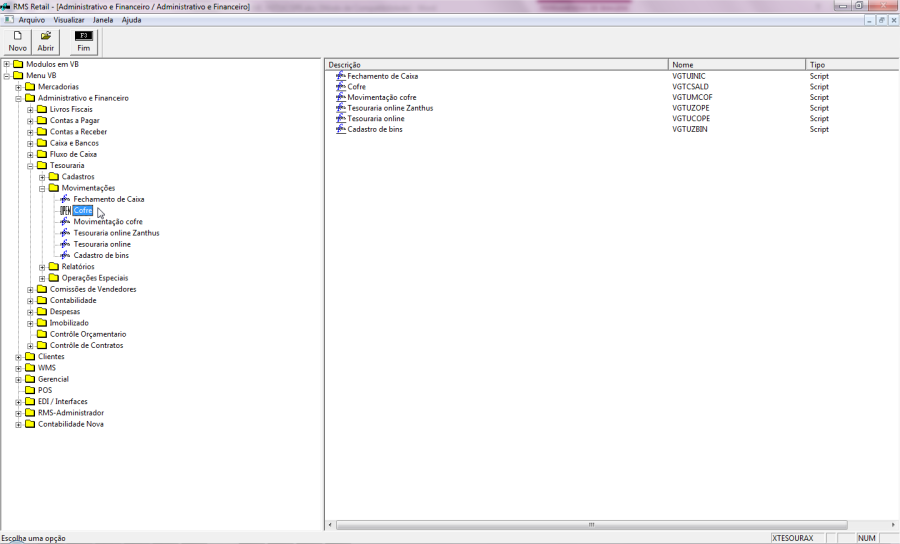Open the Ajuda menu
The width and height of the screenshot is (900, 544).
[131, 20]
